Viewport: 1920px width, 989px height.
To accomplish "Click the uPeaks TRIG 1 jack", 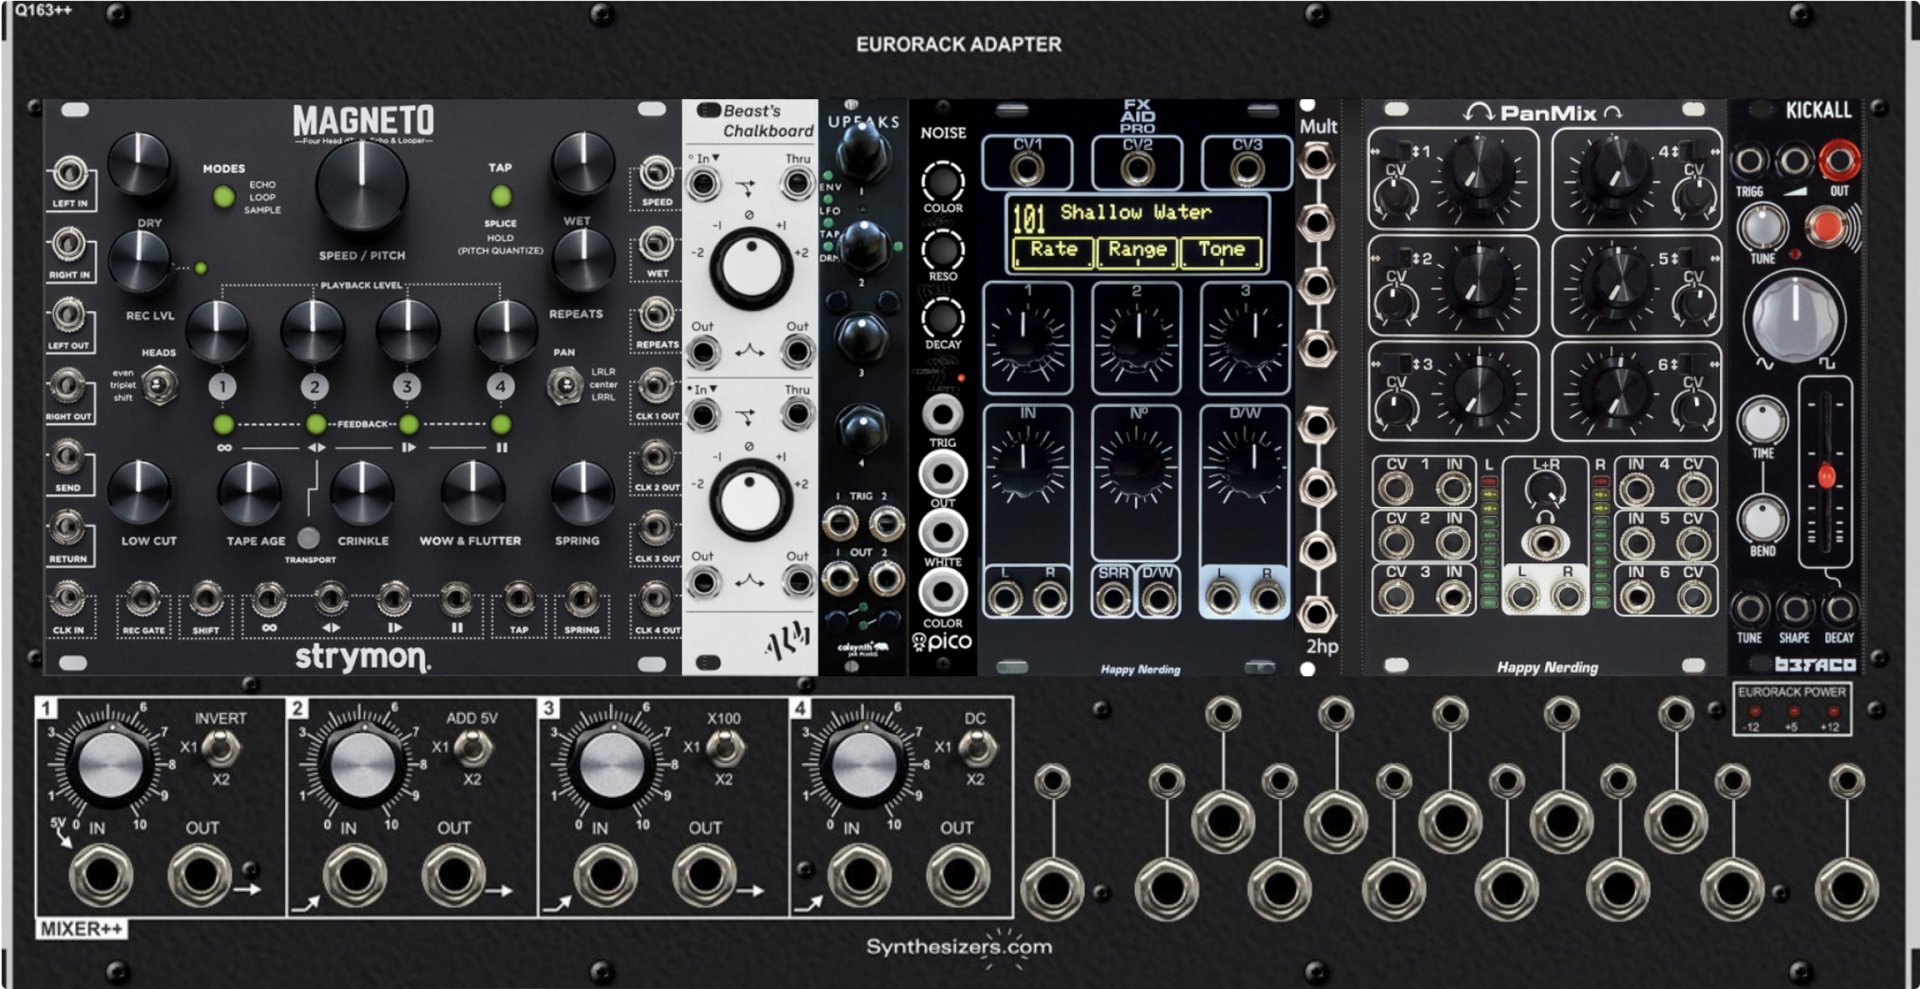I will point(839,522).
